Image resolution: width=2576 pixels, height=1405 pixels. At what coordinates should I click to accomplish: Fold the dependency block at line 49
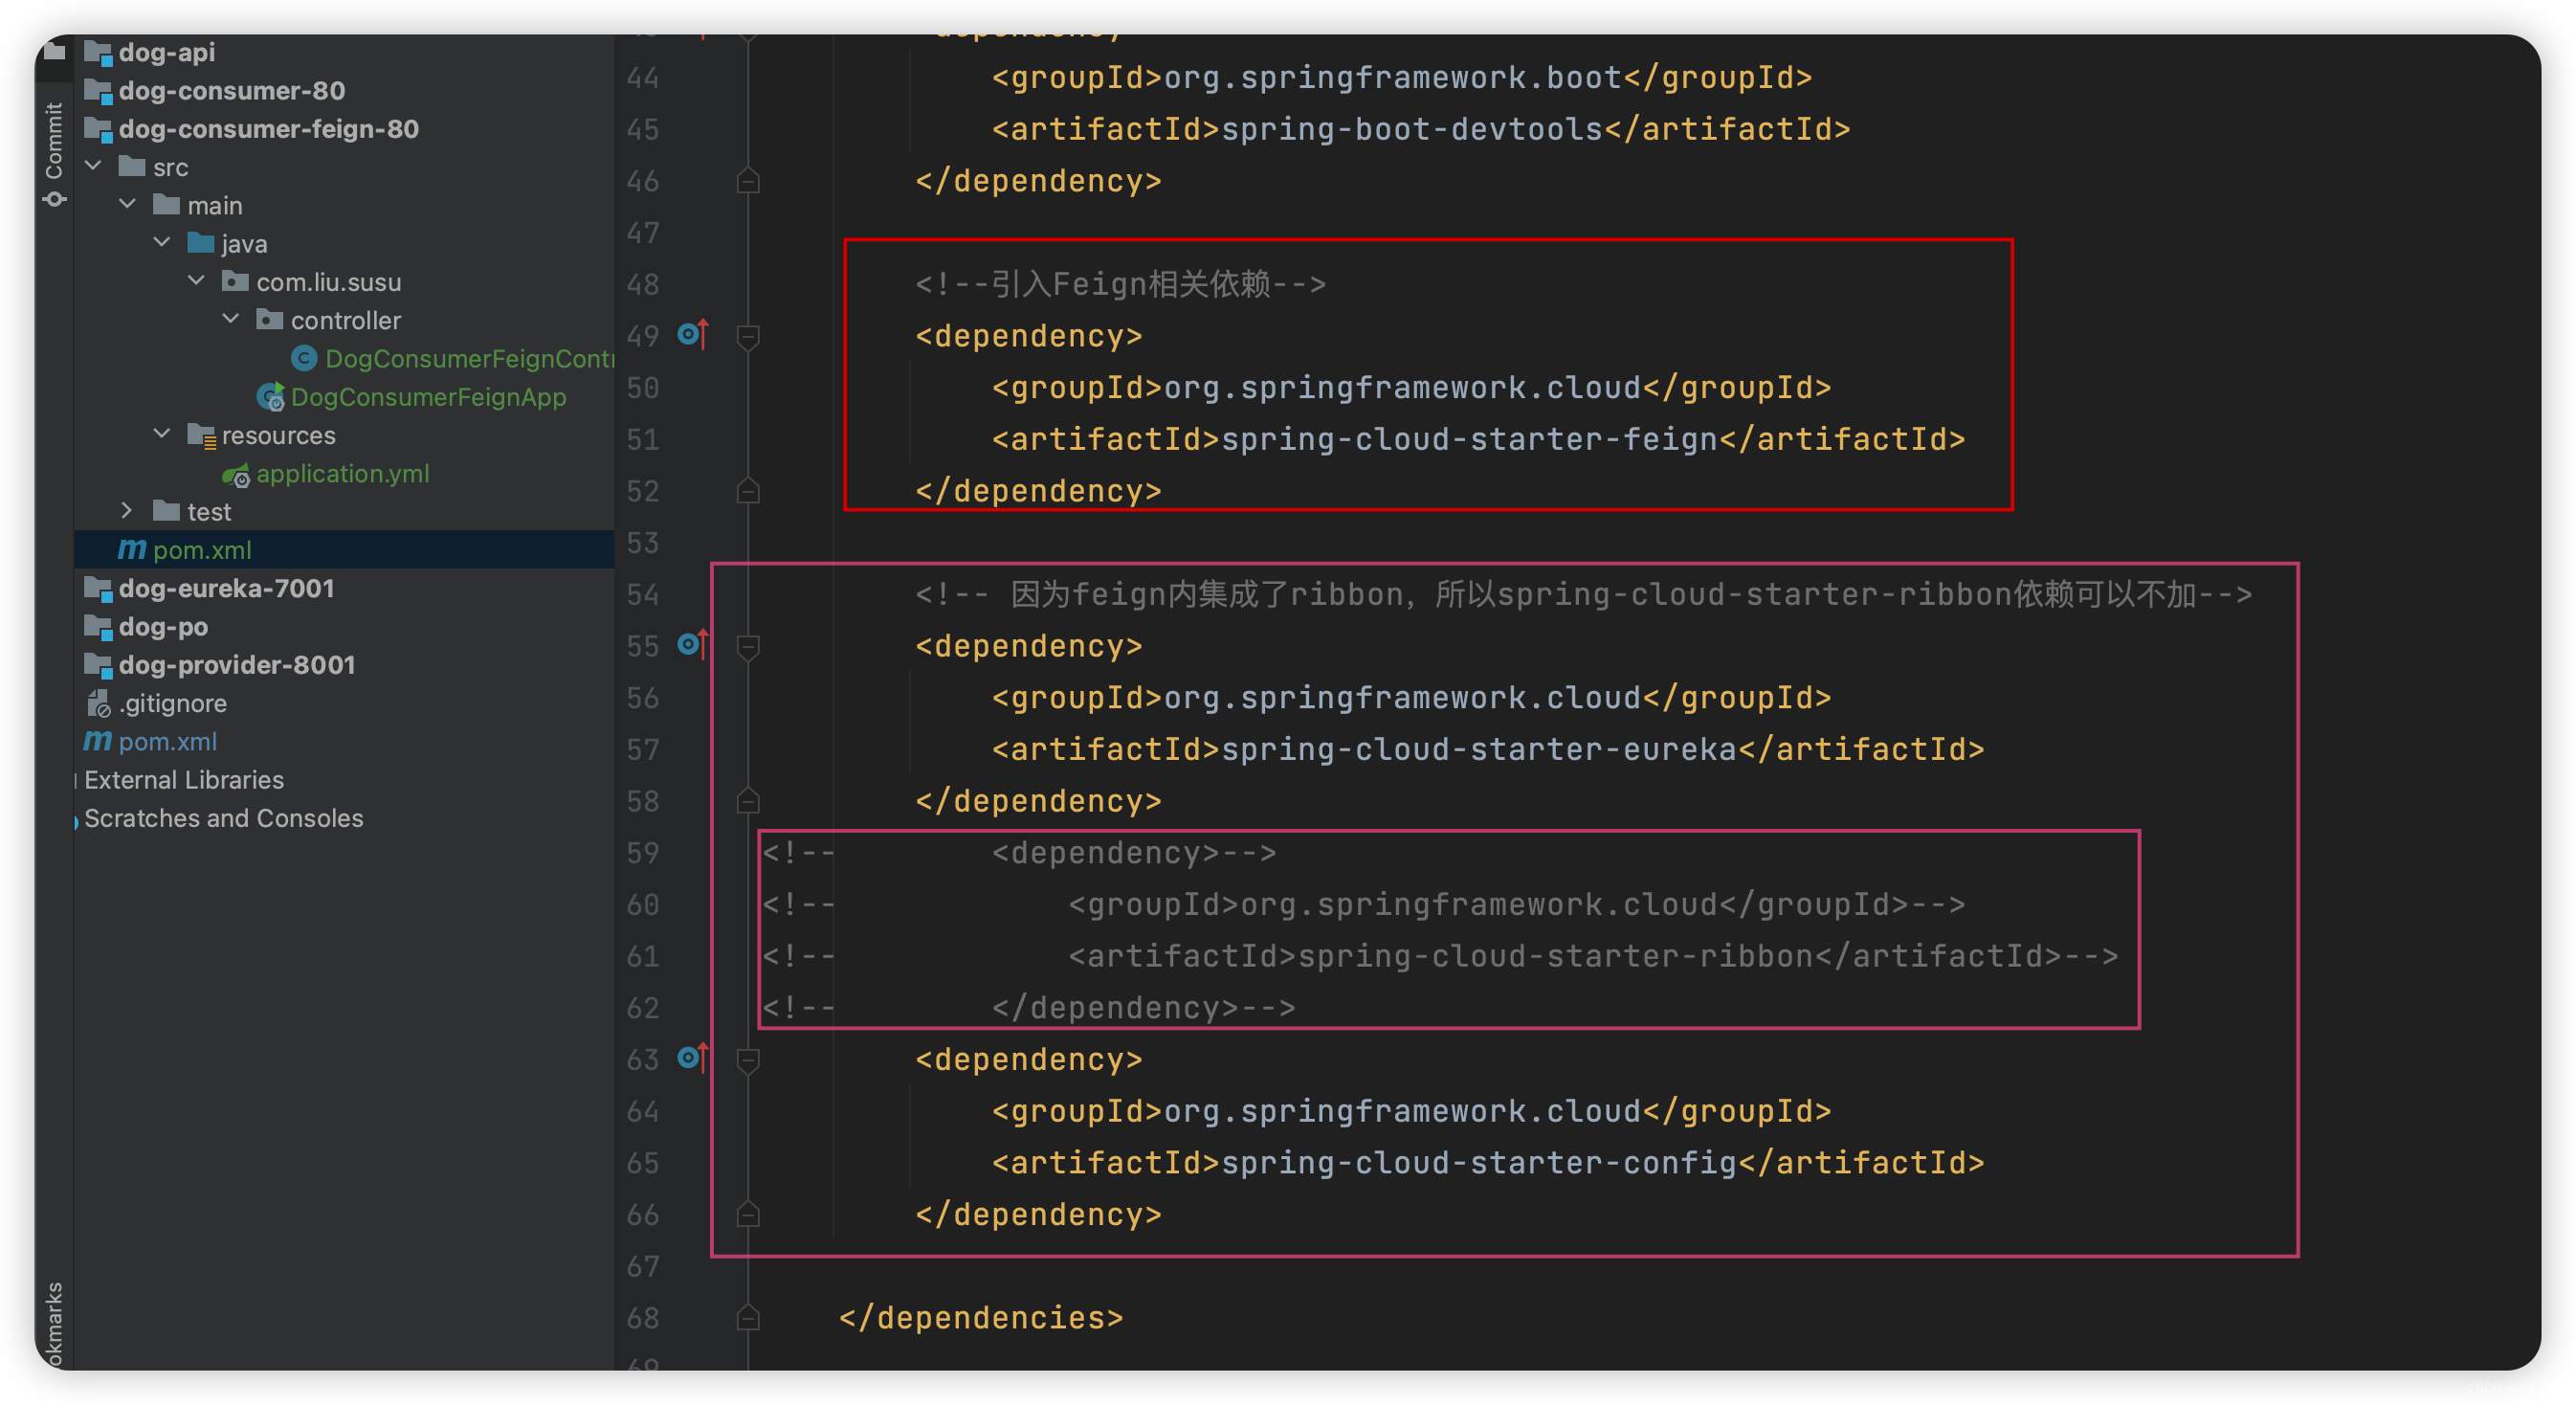[x=747, y=337]
